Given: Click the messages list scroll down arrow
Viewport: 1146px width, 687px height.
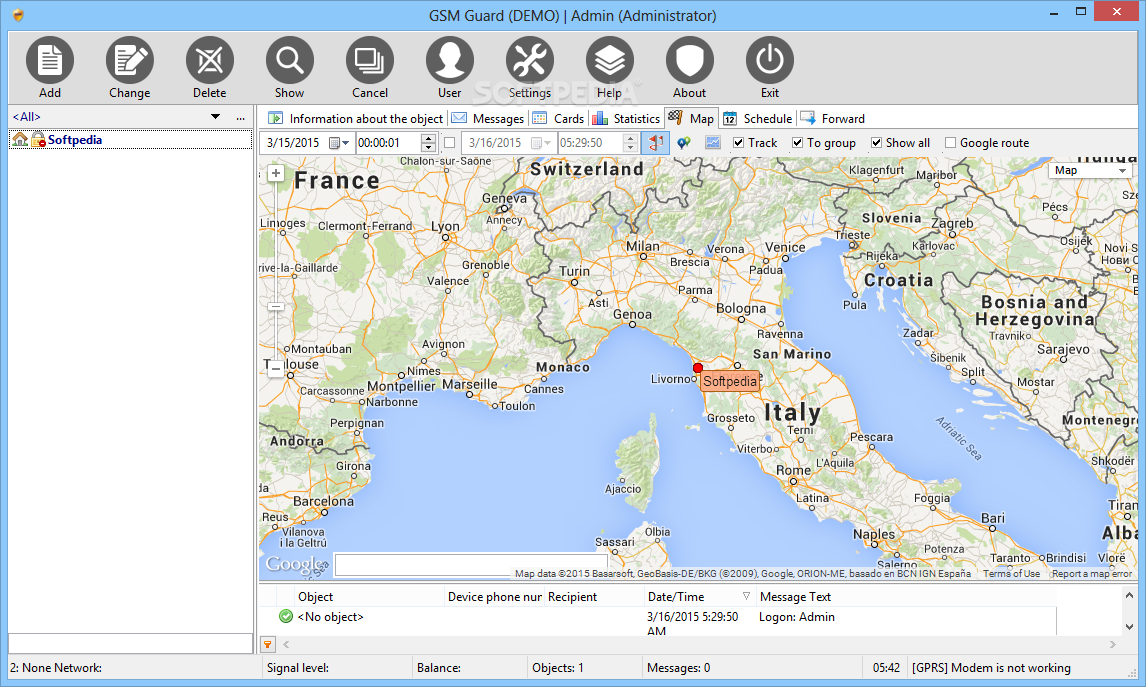Looking at the screenshot, I should tap(1129, 627).
